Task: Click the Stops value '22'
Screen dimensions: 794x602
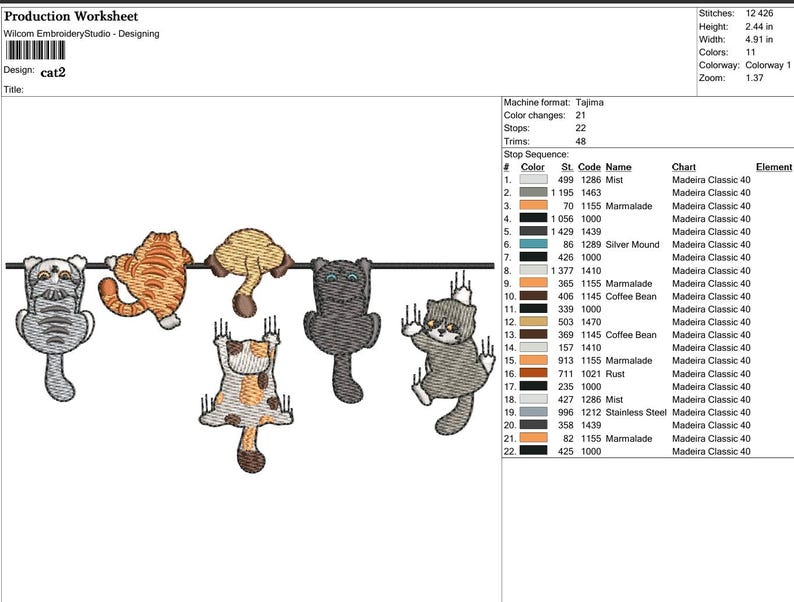Action: [580, 128]
